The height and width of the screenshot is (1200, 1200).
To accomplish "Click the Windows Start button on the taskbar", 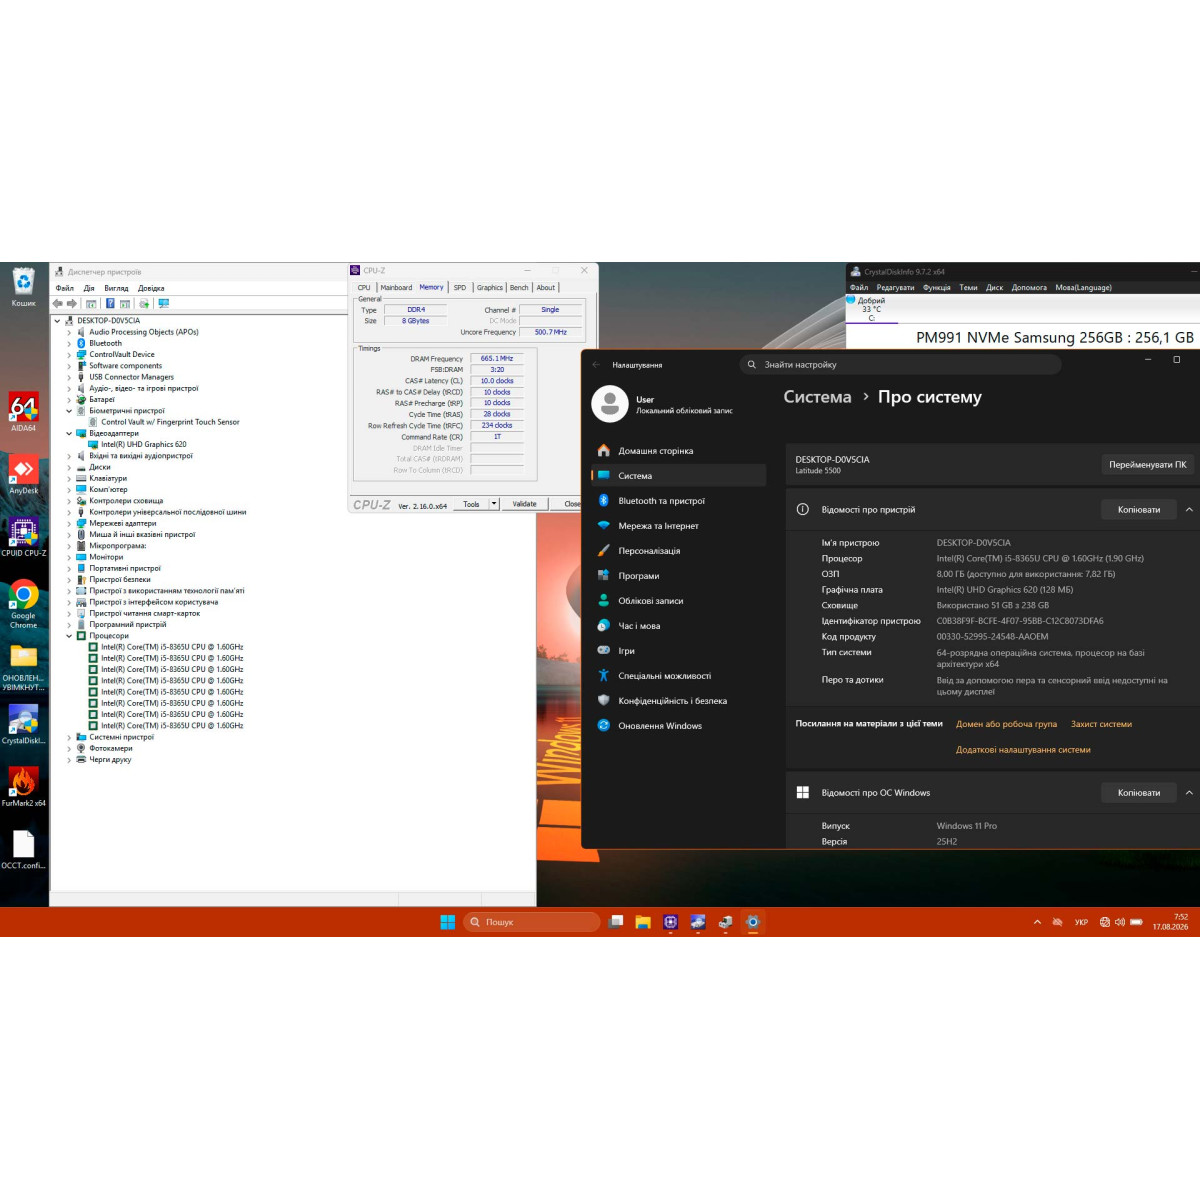I will 448,922.
